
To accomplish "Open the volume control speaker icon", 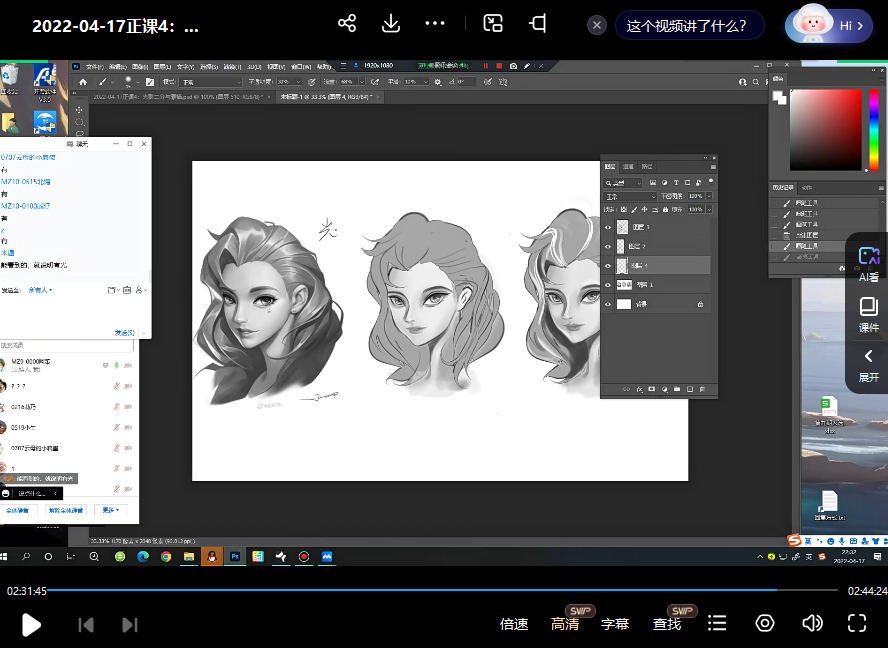I will (812, 624).
